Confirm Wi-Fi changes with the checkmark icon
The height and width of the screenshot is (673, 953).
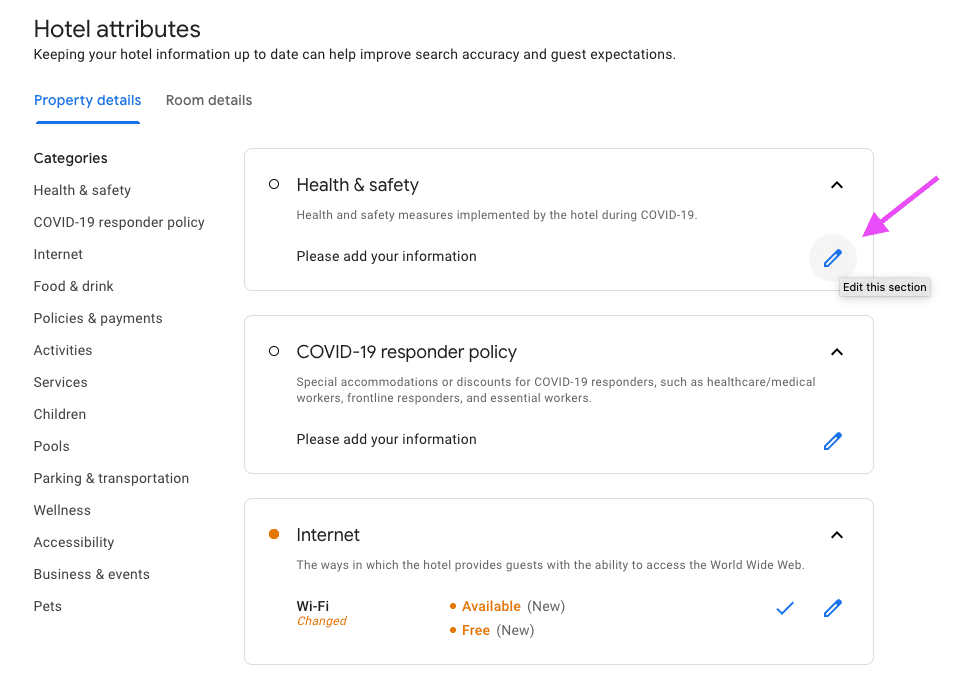[x=785, y=608]
